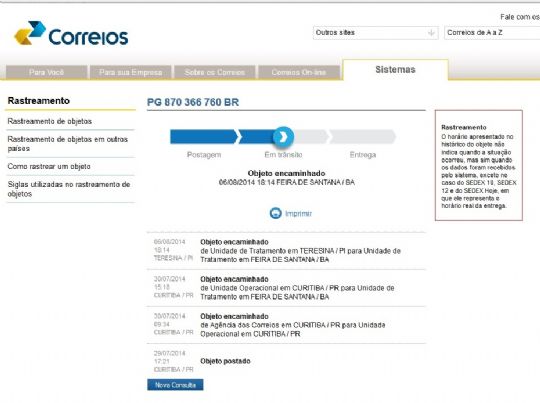Screen dimensions: 540x403
Task: Go to the Correios On-line tab
Action: [x=299, y=72]
